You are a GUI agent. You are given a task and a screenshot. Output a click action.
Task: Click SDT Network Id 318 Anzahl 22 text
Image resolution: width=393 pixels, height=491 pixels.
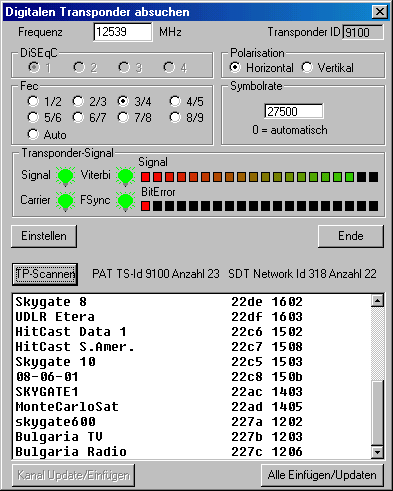302,274
